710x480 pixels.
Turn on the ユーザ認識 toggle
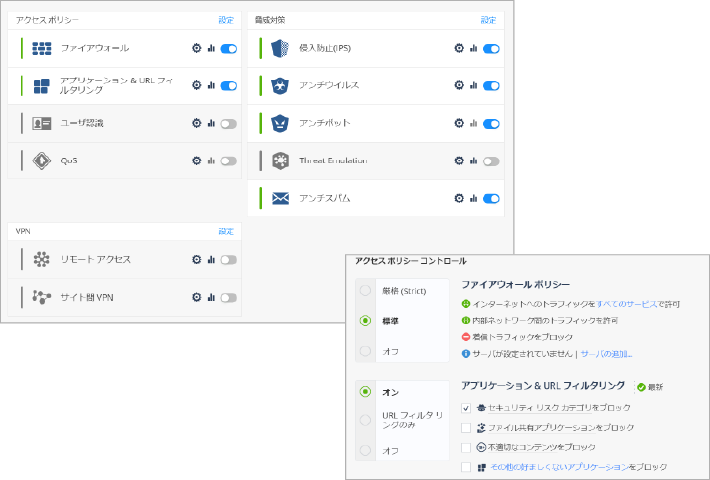tap(228, 123)
